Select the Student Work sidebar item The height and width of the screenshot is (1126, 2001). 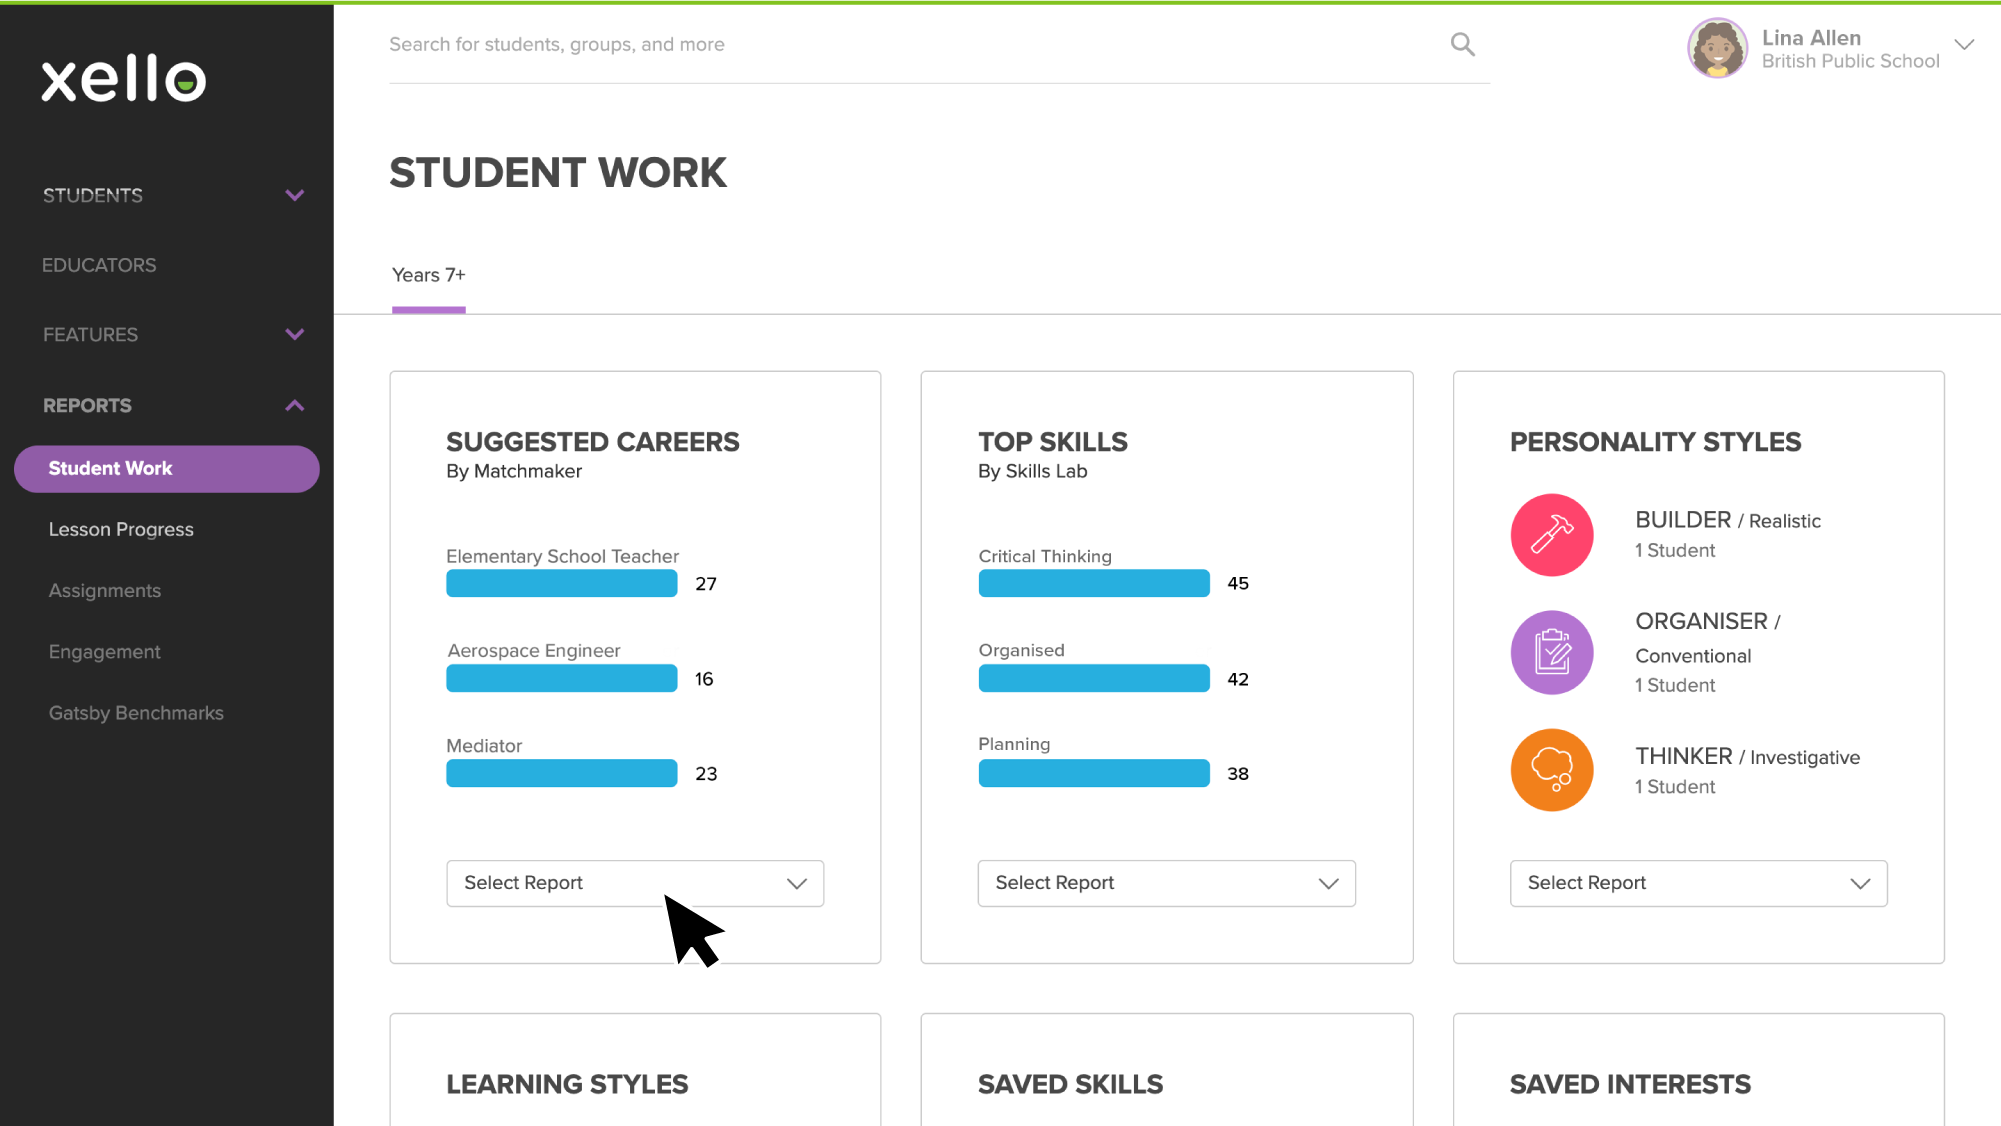coord(110,468)
